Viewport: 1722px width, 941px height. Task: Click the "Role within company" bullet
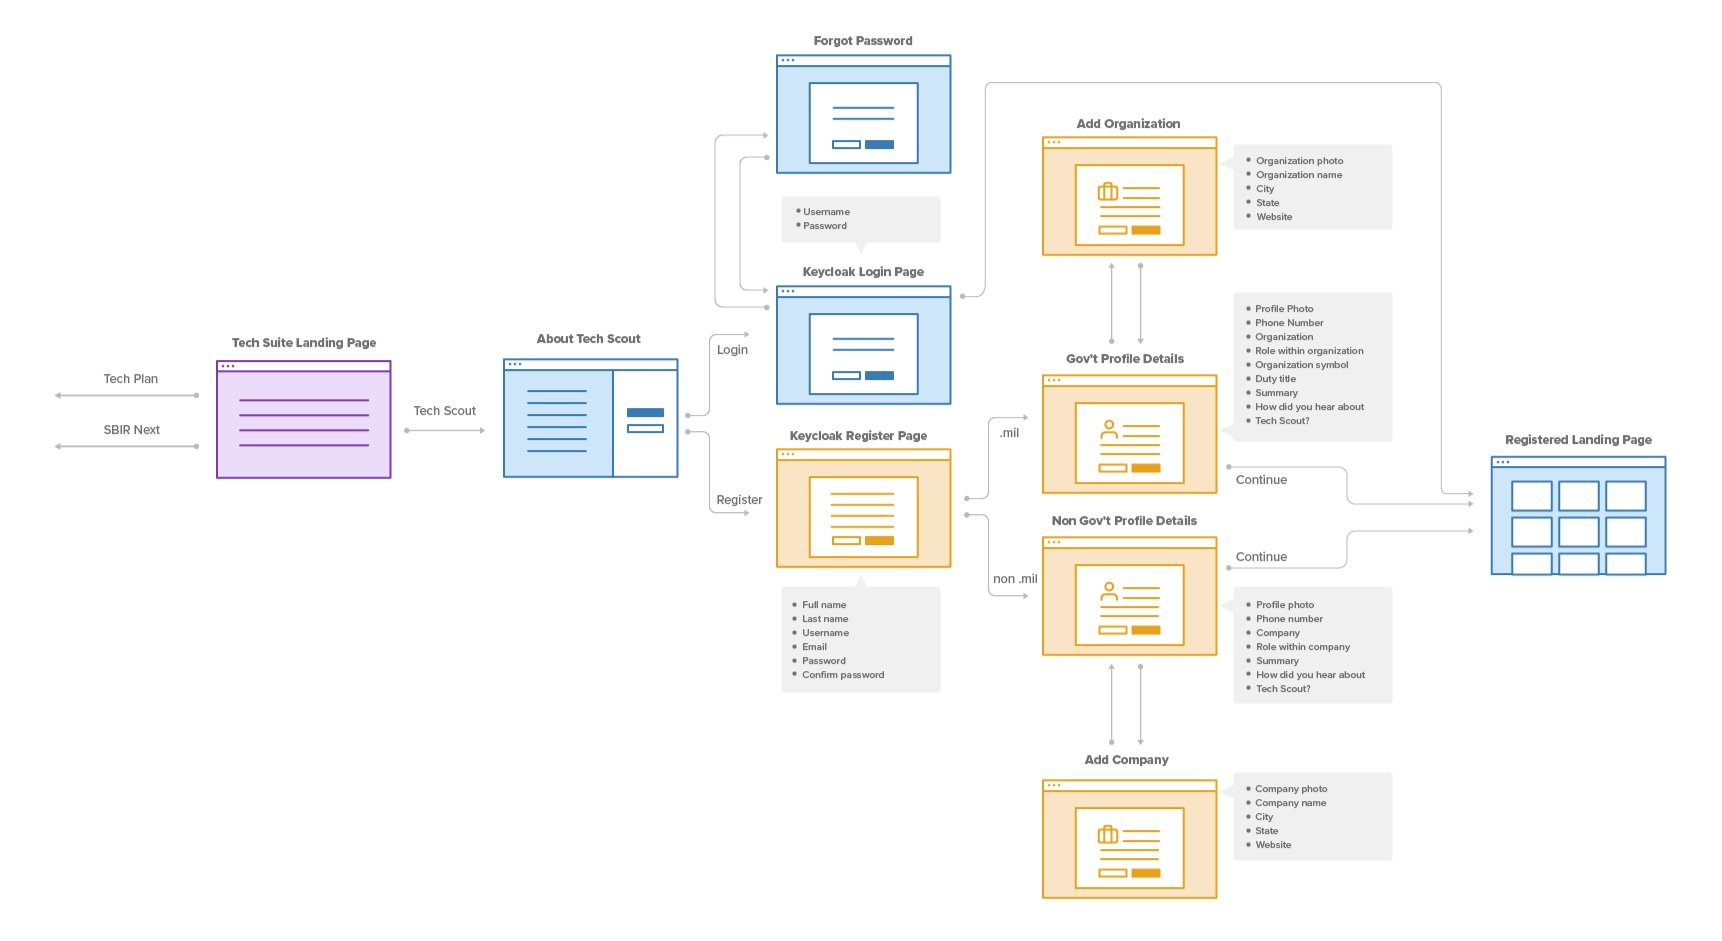coord(1303,647)
